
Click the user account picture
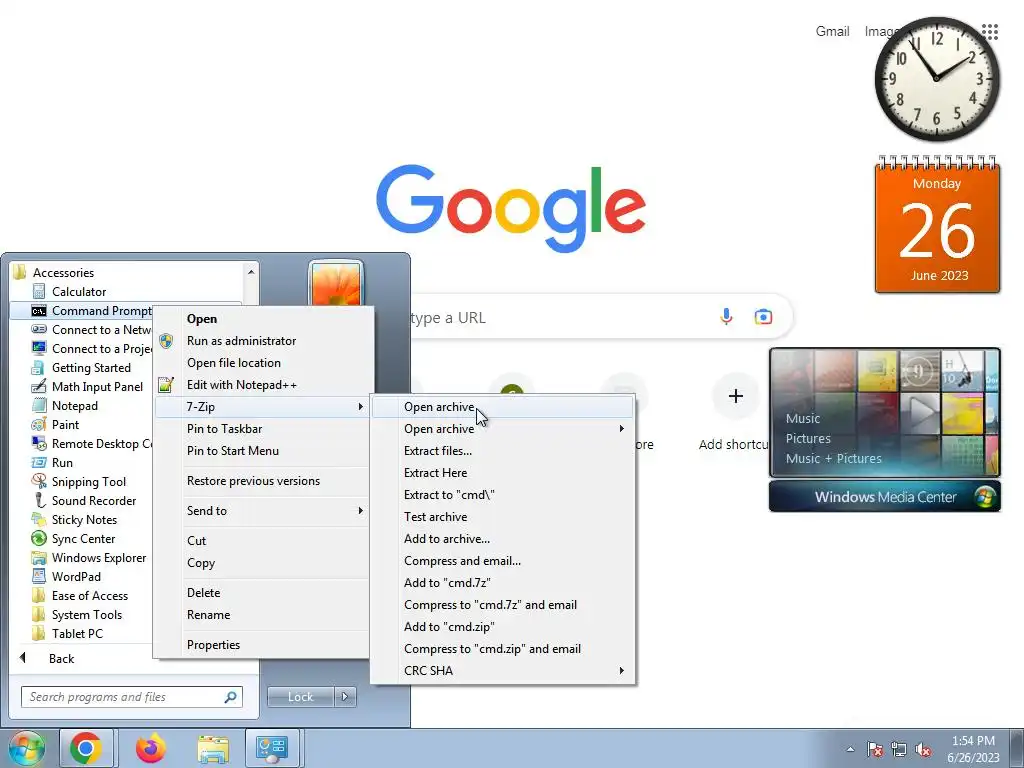click(336, 283)
